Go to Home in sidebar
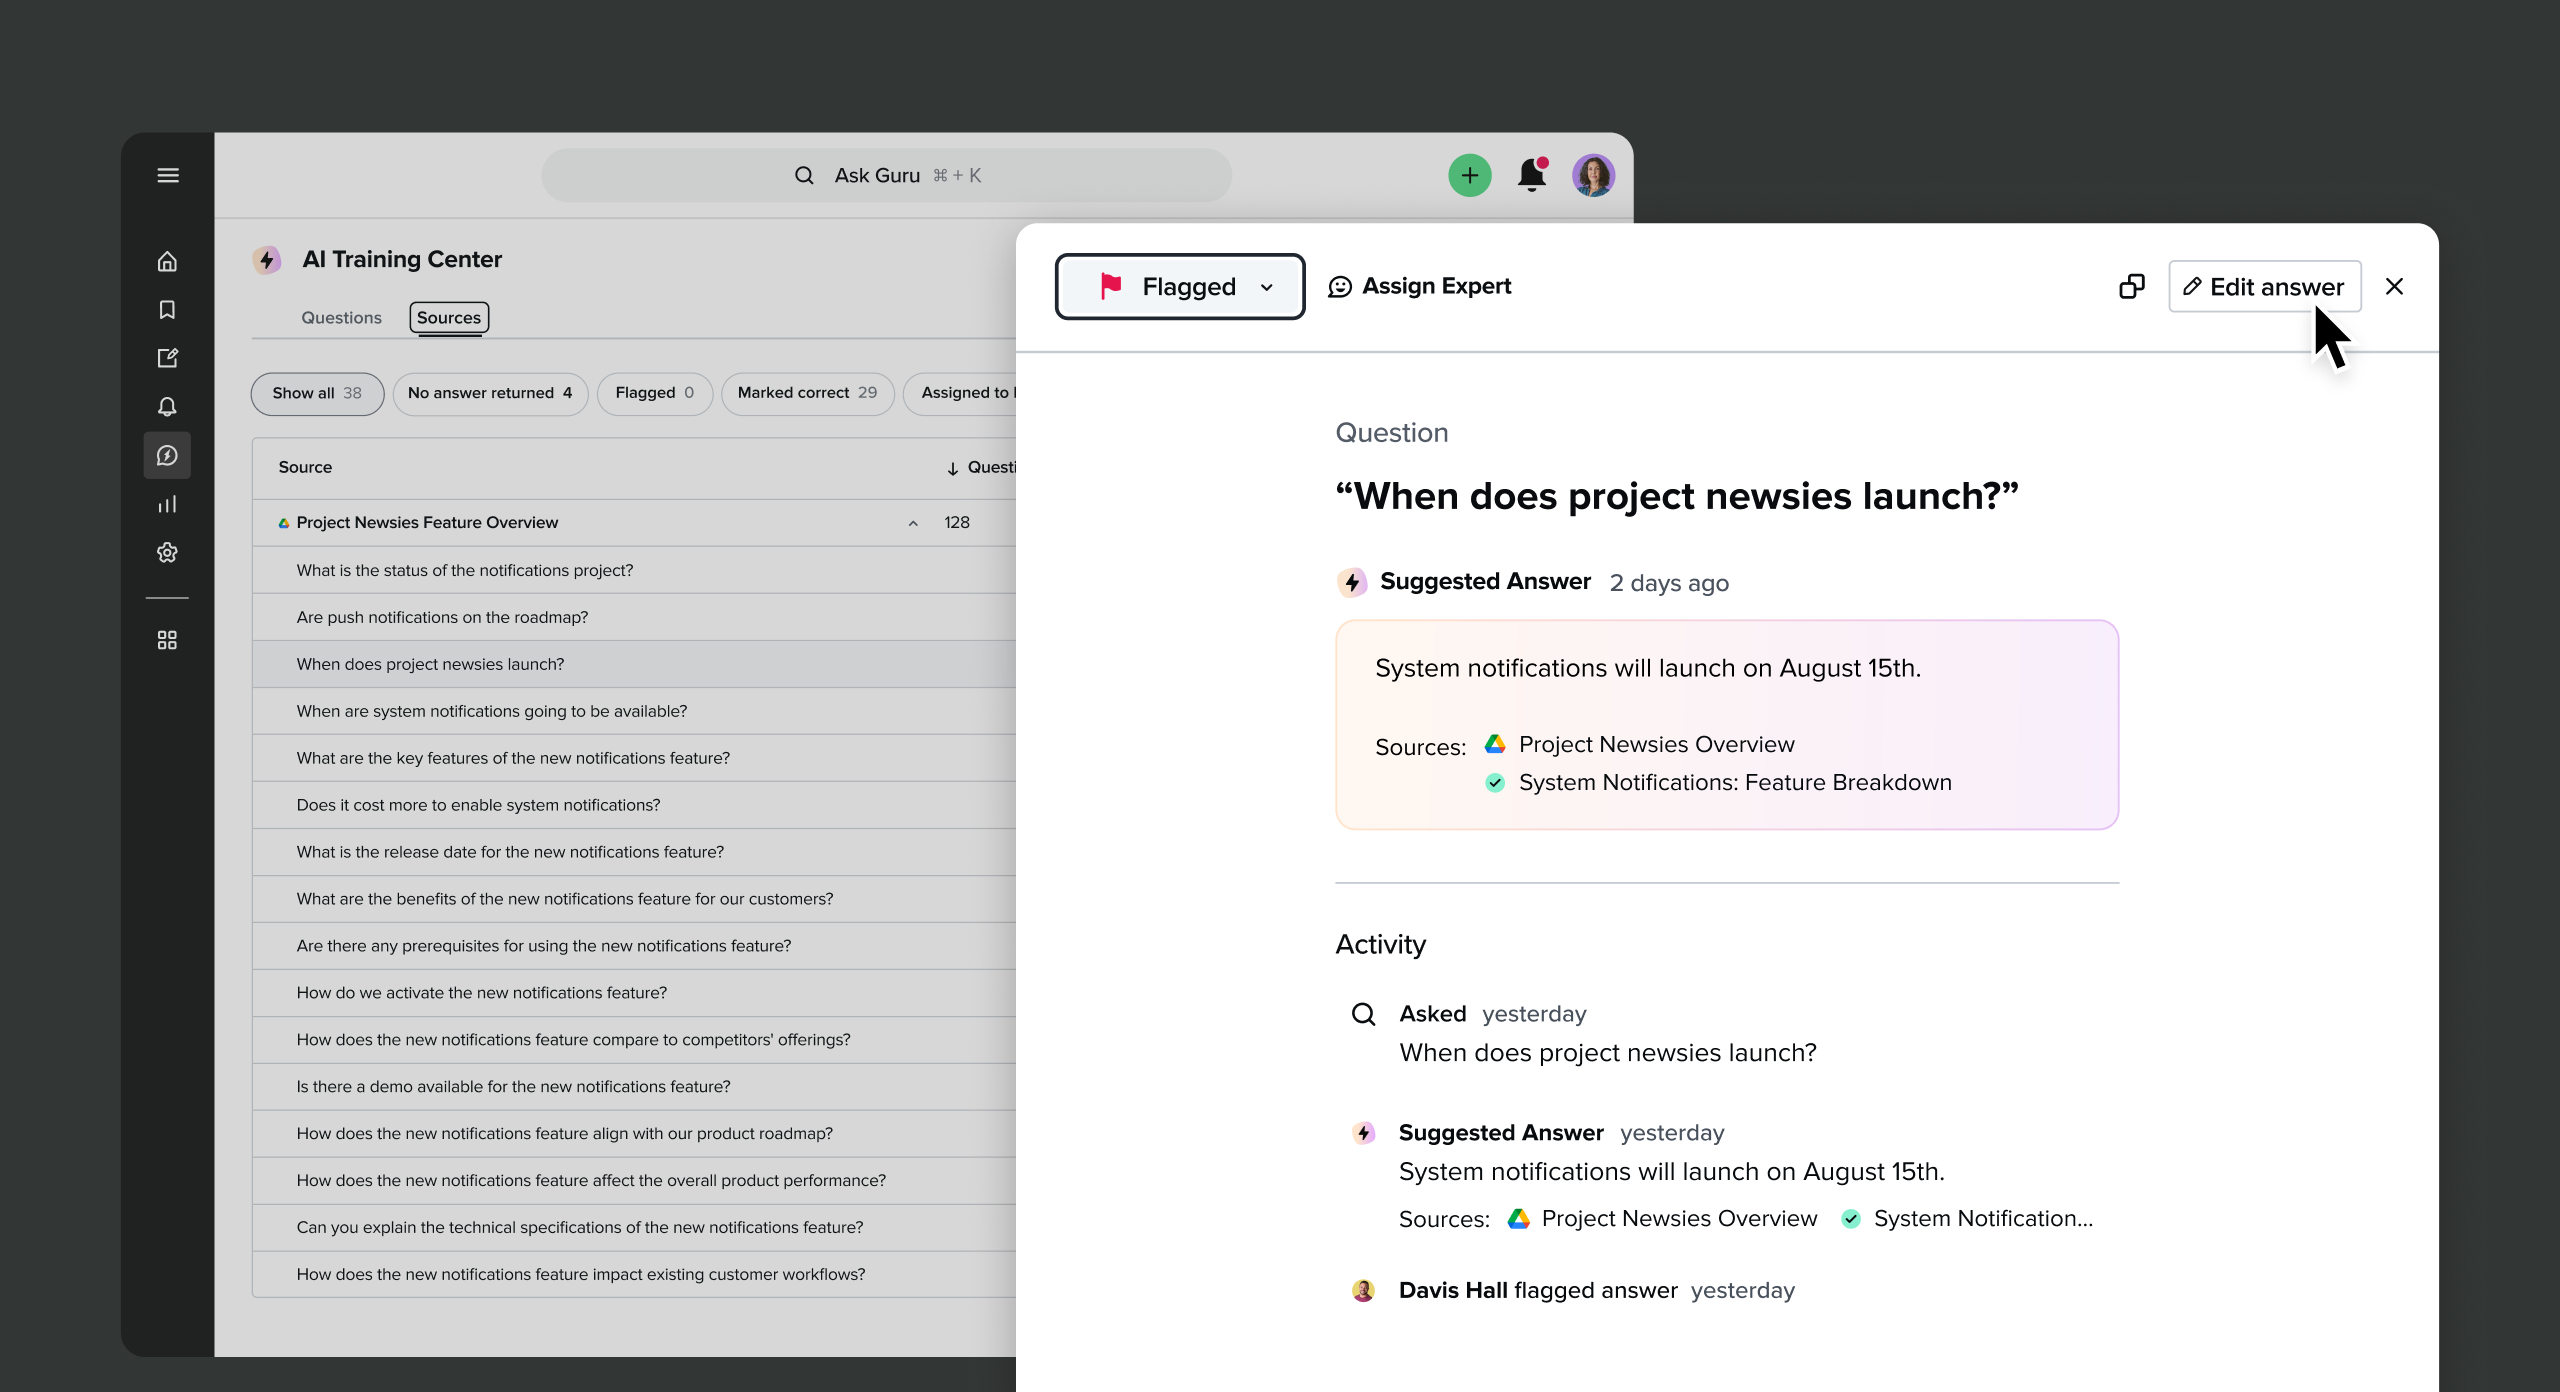 (x=167, y=262)
